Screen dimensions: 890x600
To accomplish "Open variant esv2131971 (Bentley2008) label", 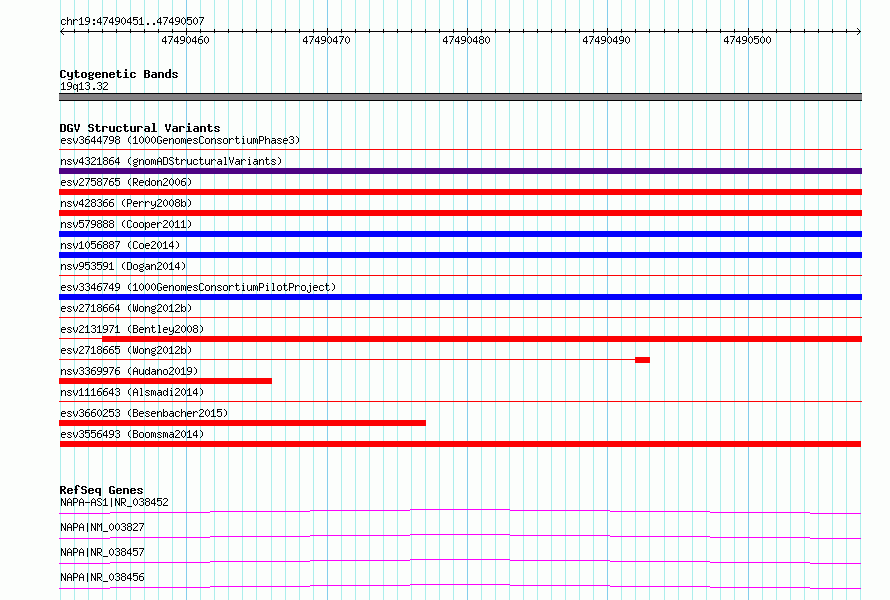I will coord(132,329).
